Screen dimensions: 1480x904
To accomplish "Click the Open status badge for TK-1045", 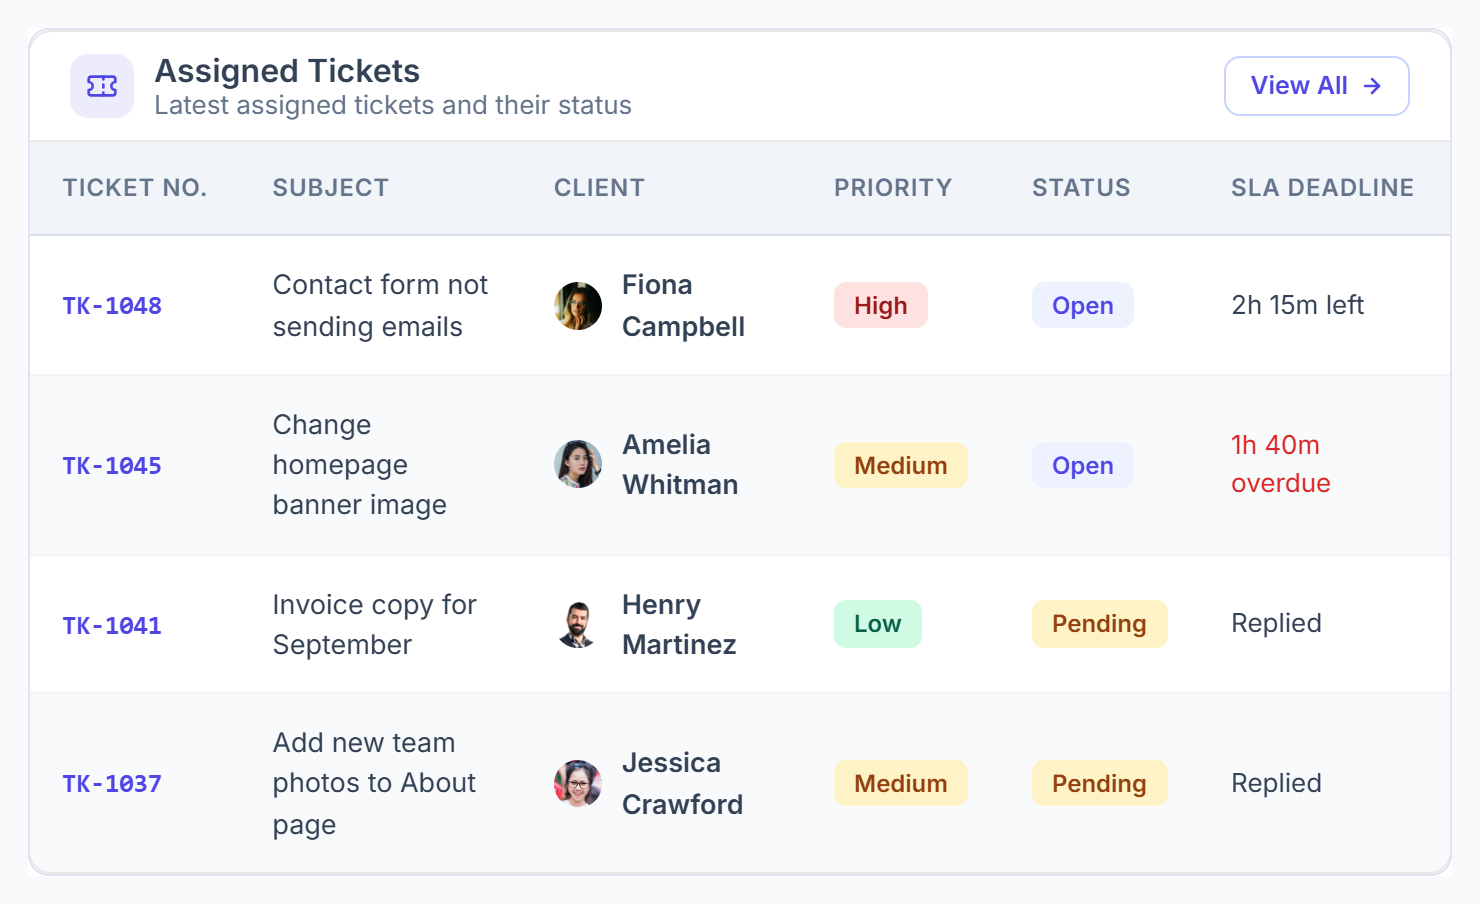I will point(1083,465).
